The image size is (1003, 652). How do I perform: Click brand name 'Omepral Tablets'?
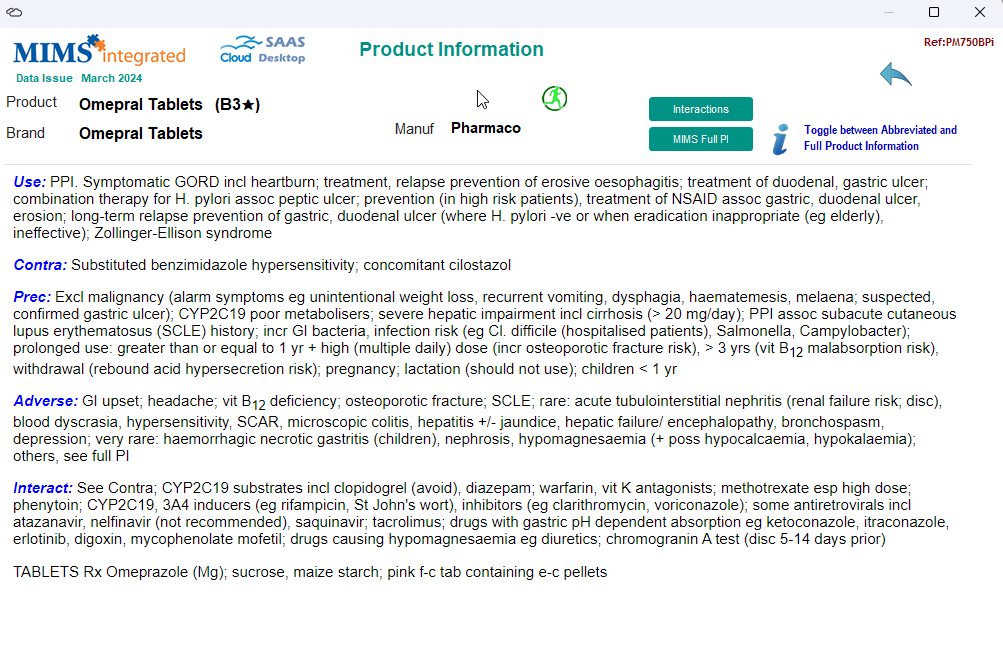[141, 133]
